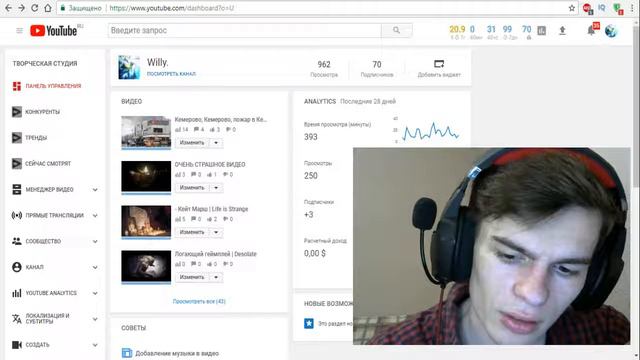Click the watch time analytics graph
This screenshot has height=360, width=640.
click(430, 131)
